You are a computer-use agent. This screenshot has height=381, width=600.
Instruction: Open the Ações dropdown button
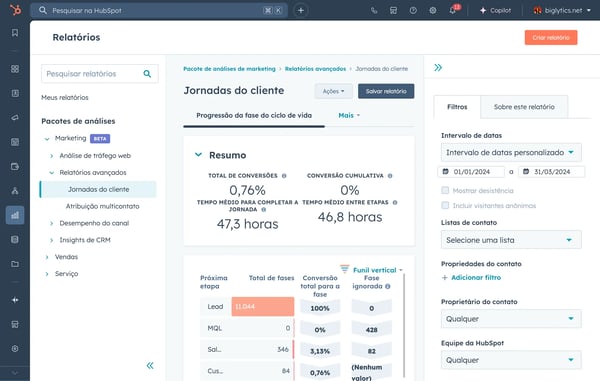pos(333,91)
